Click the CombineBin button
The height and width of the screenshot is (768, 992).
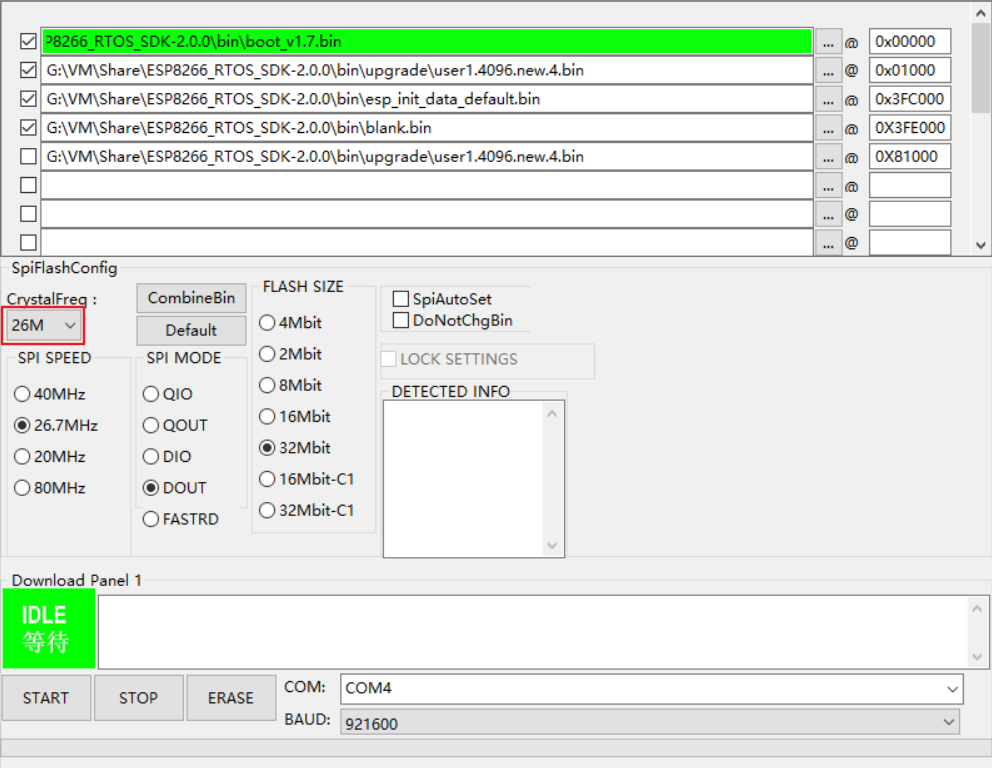[191, 298]
